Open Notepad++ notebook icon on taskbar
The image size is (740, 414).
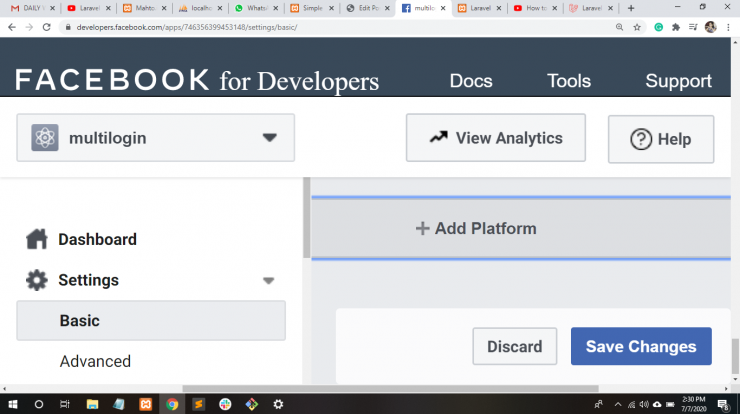[118, 404]
